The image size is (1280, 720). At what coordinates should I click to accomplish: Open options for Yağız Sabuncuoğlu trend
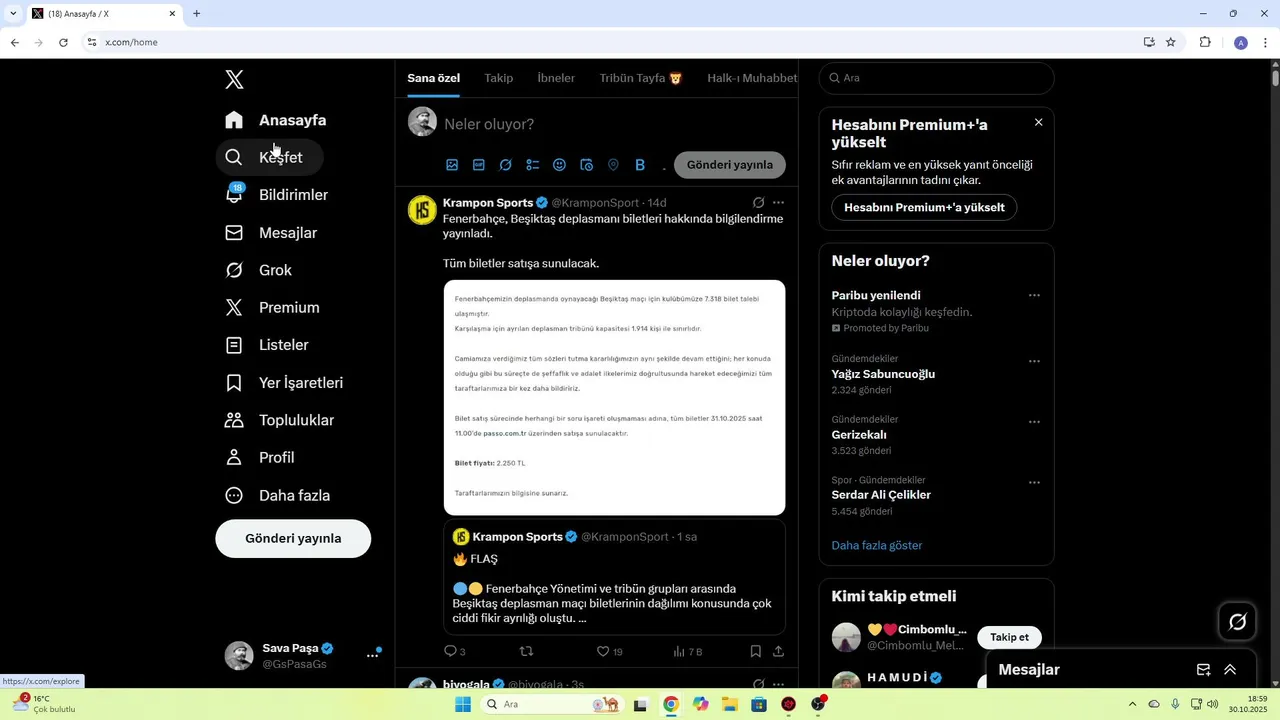pos(1034,361)
